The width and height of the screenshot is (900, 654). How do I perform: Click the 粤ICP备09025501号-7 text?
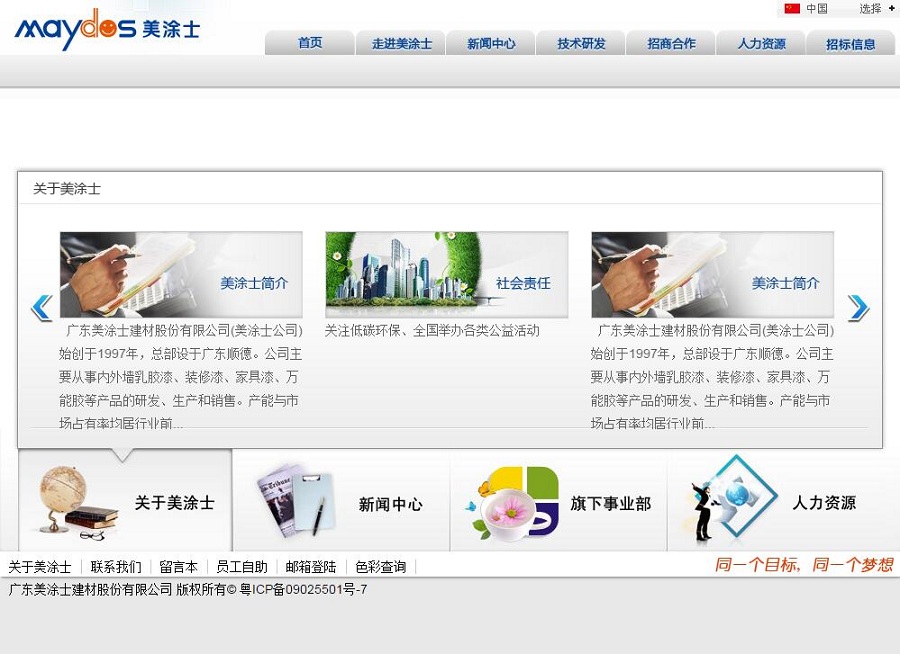303,590
